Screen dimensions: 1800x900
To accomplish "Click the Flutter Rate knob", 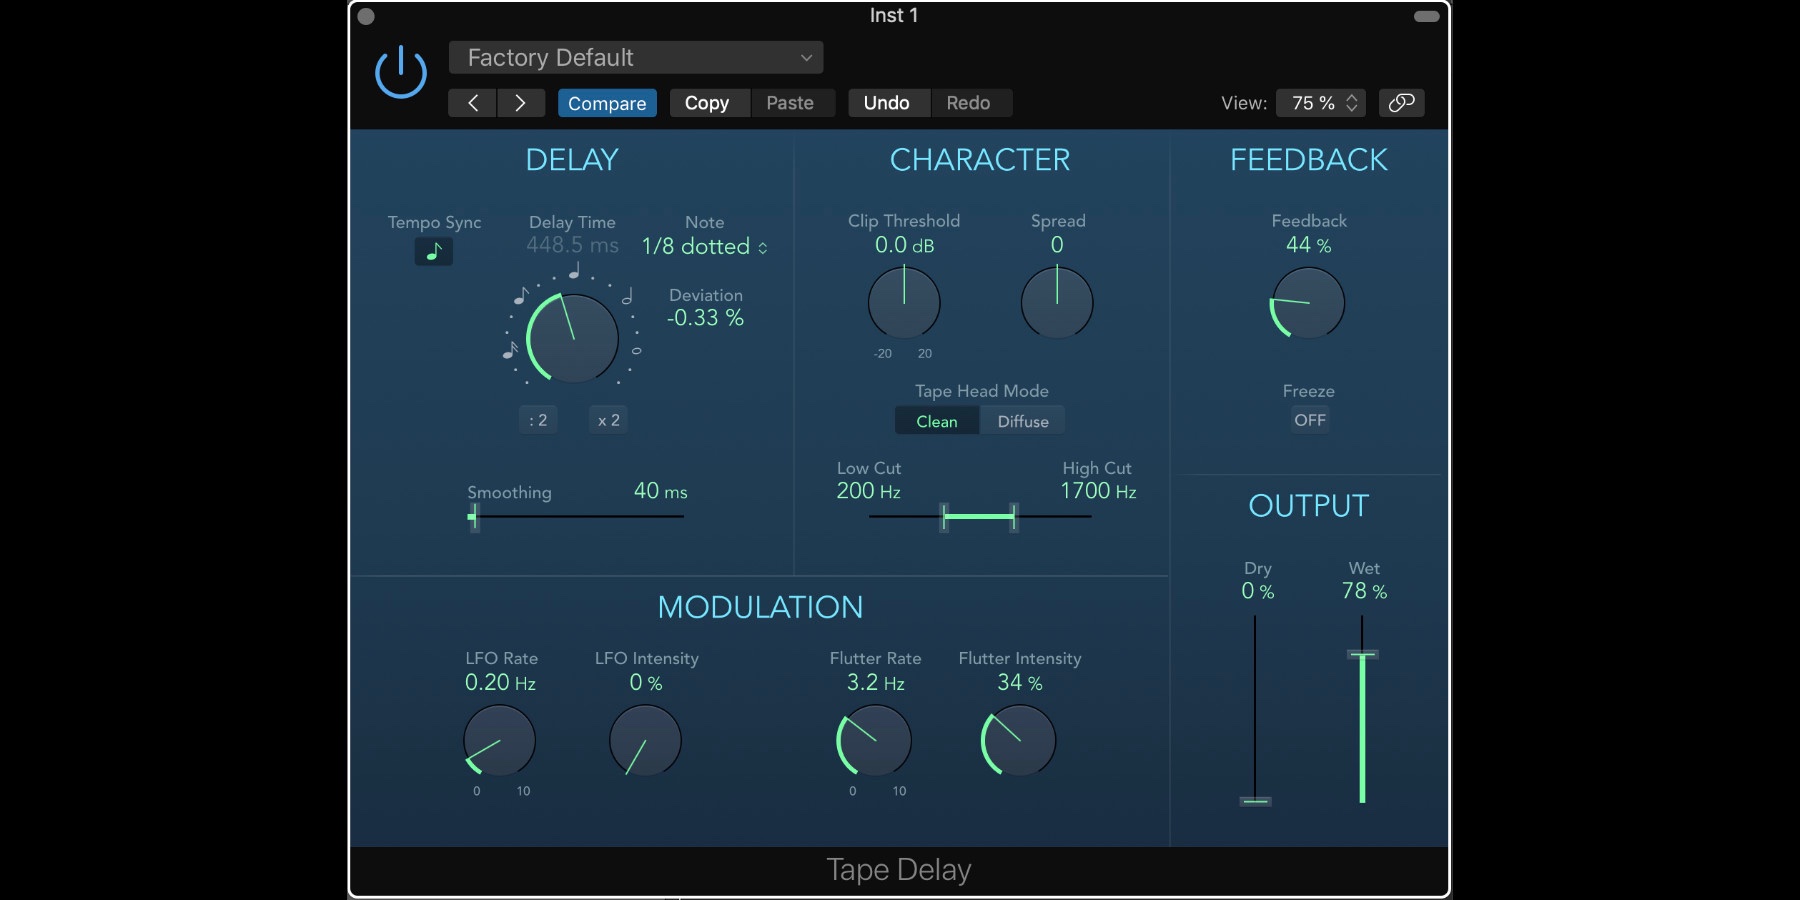I will 875,741.
